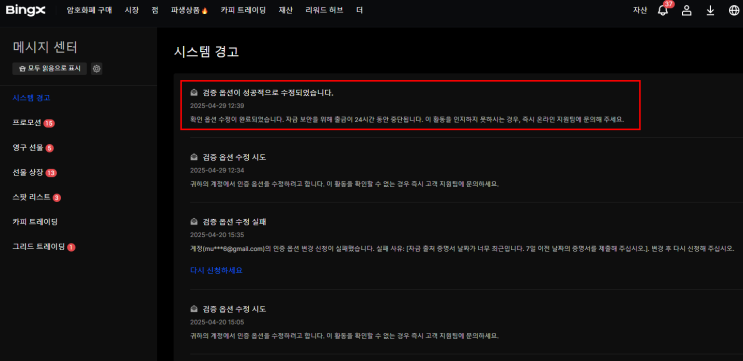Click envelope icon of 검증 옵션 수정 실패

click(x=193, y=222)
